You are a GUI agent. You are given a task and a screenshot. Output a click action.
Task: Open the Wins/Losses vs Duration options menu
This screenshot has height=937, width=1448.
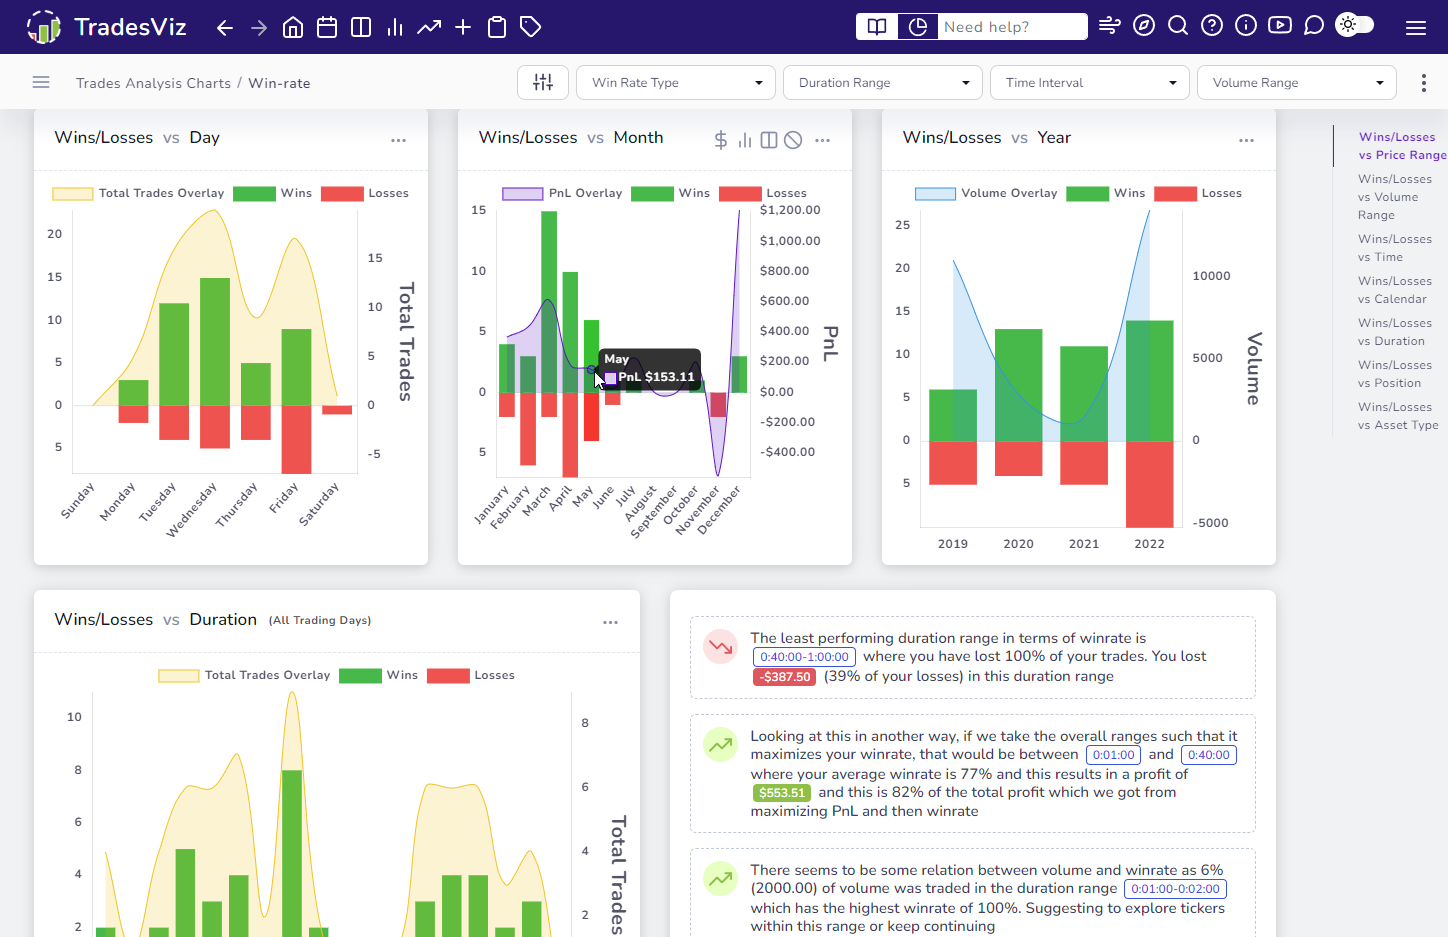[611, 623]
